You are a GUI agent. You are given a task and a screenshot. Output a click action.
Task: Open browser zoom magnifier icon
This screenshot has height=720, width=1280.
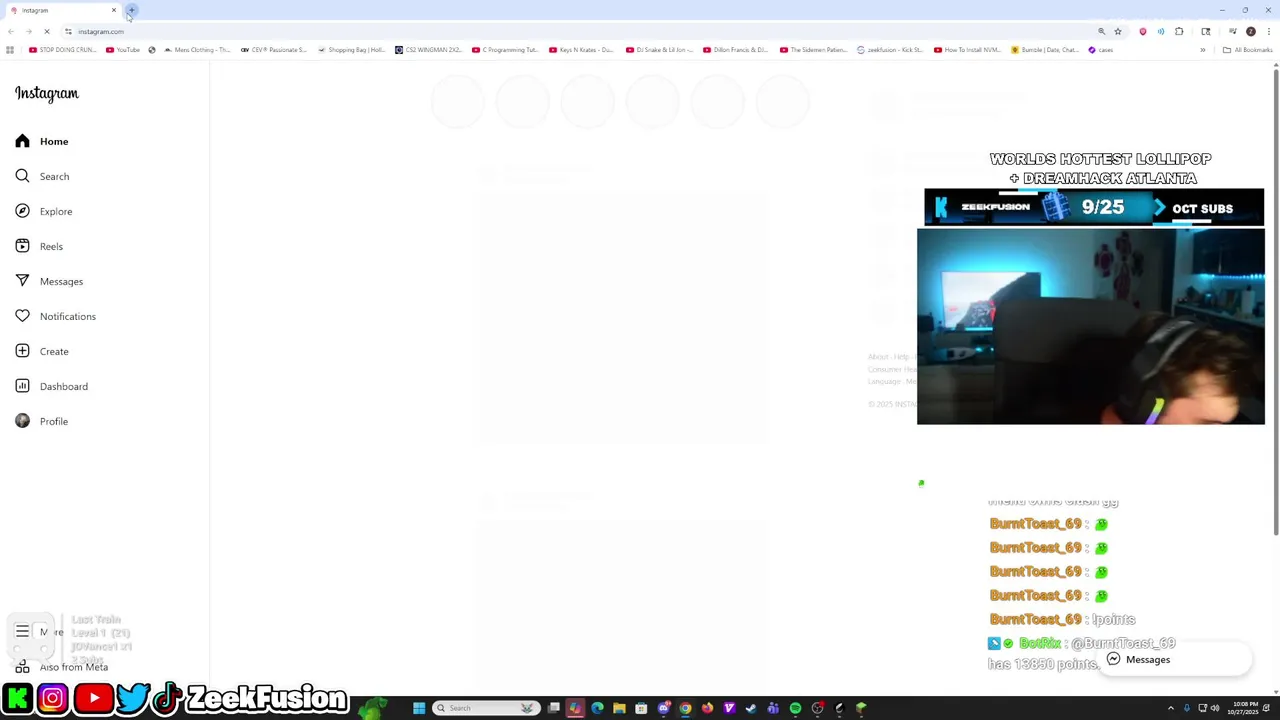tap(1101, 31)
